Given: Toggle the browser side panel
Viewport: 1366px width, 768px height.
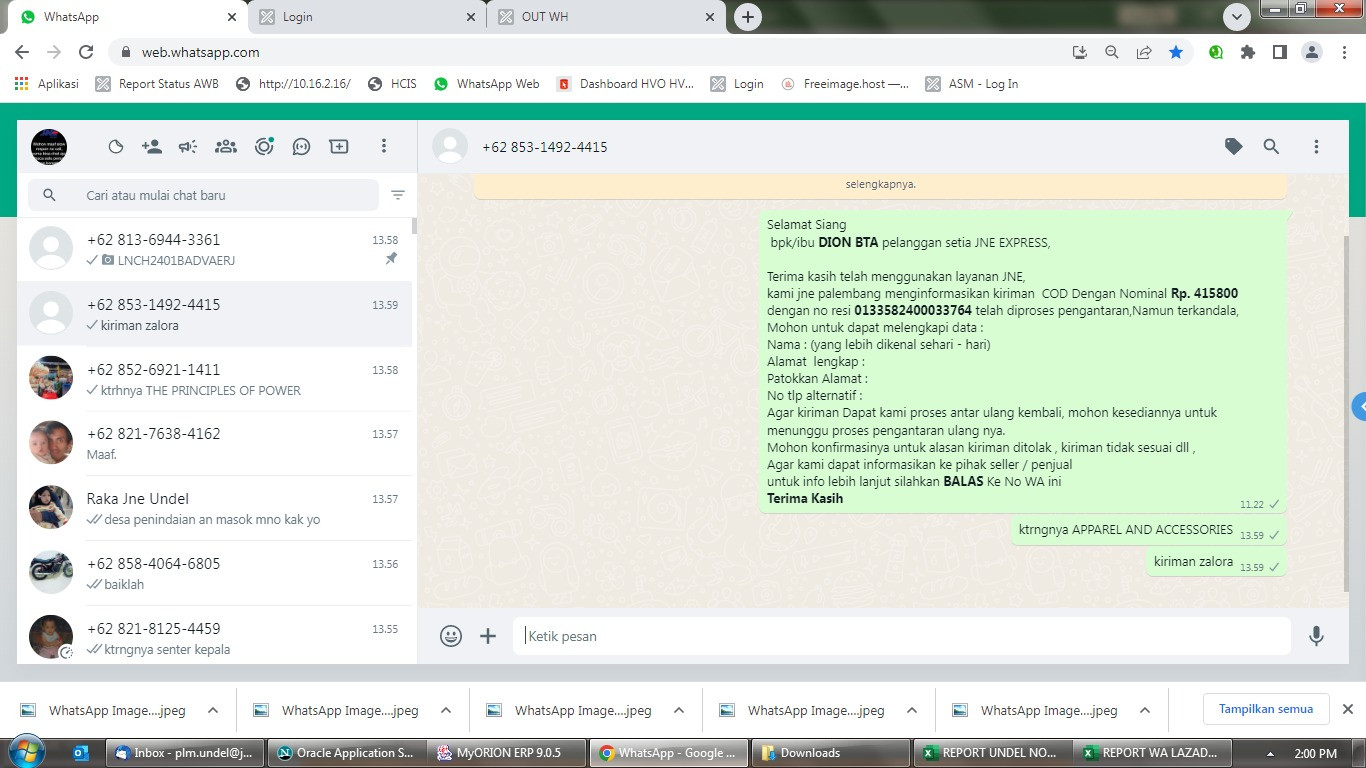Looking at the screenshot, I should coord(1279,52).
